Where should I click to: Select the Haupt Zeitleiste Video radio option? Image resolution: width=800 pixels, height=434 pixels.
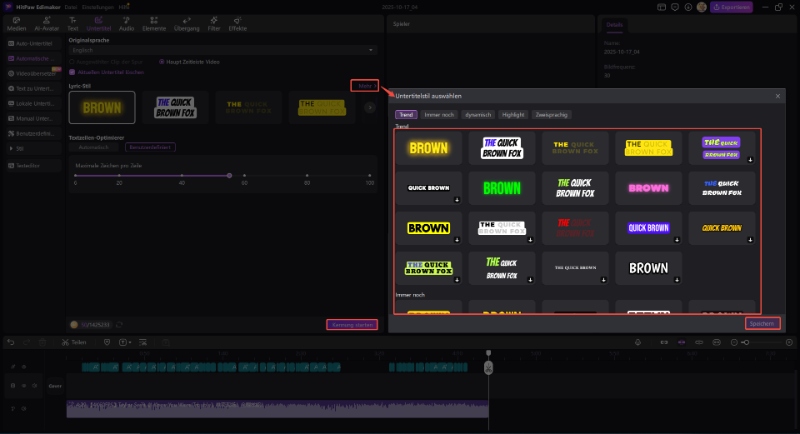point(161,61)
